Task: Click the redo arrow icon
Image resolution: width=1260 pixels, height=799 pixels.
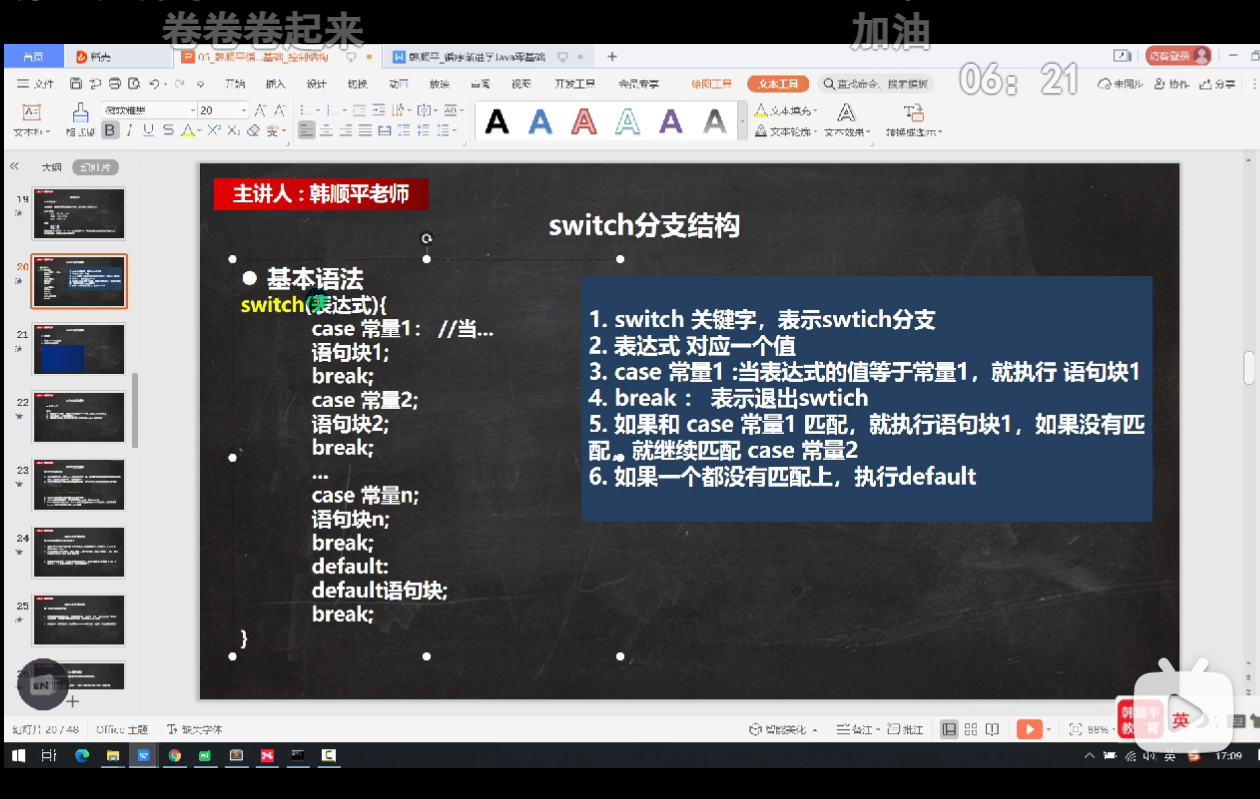Action: (180, 84)
